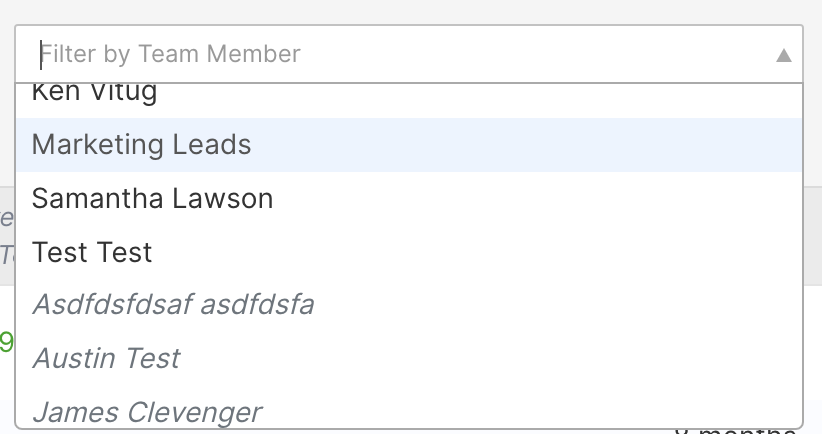Close the list using the triangle toggle

783,55
